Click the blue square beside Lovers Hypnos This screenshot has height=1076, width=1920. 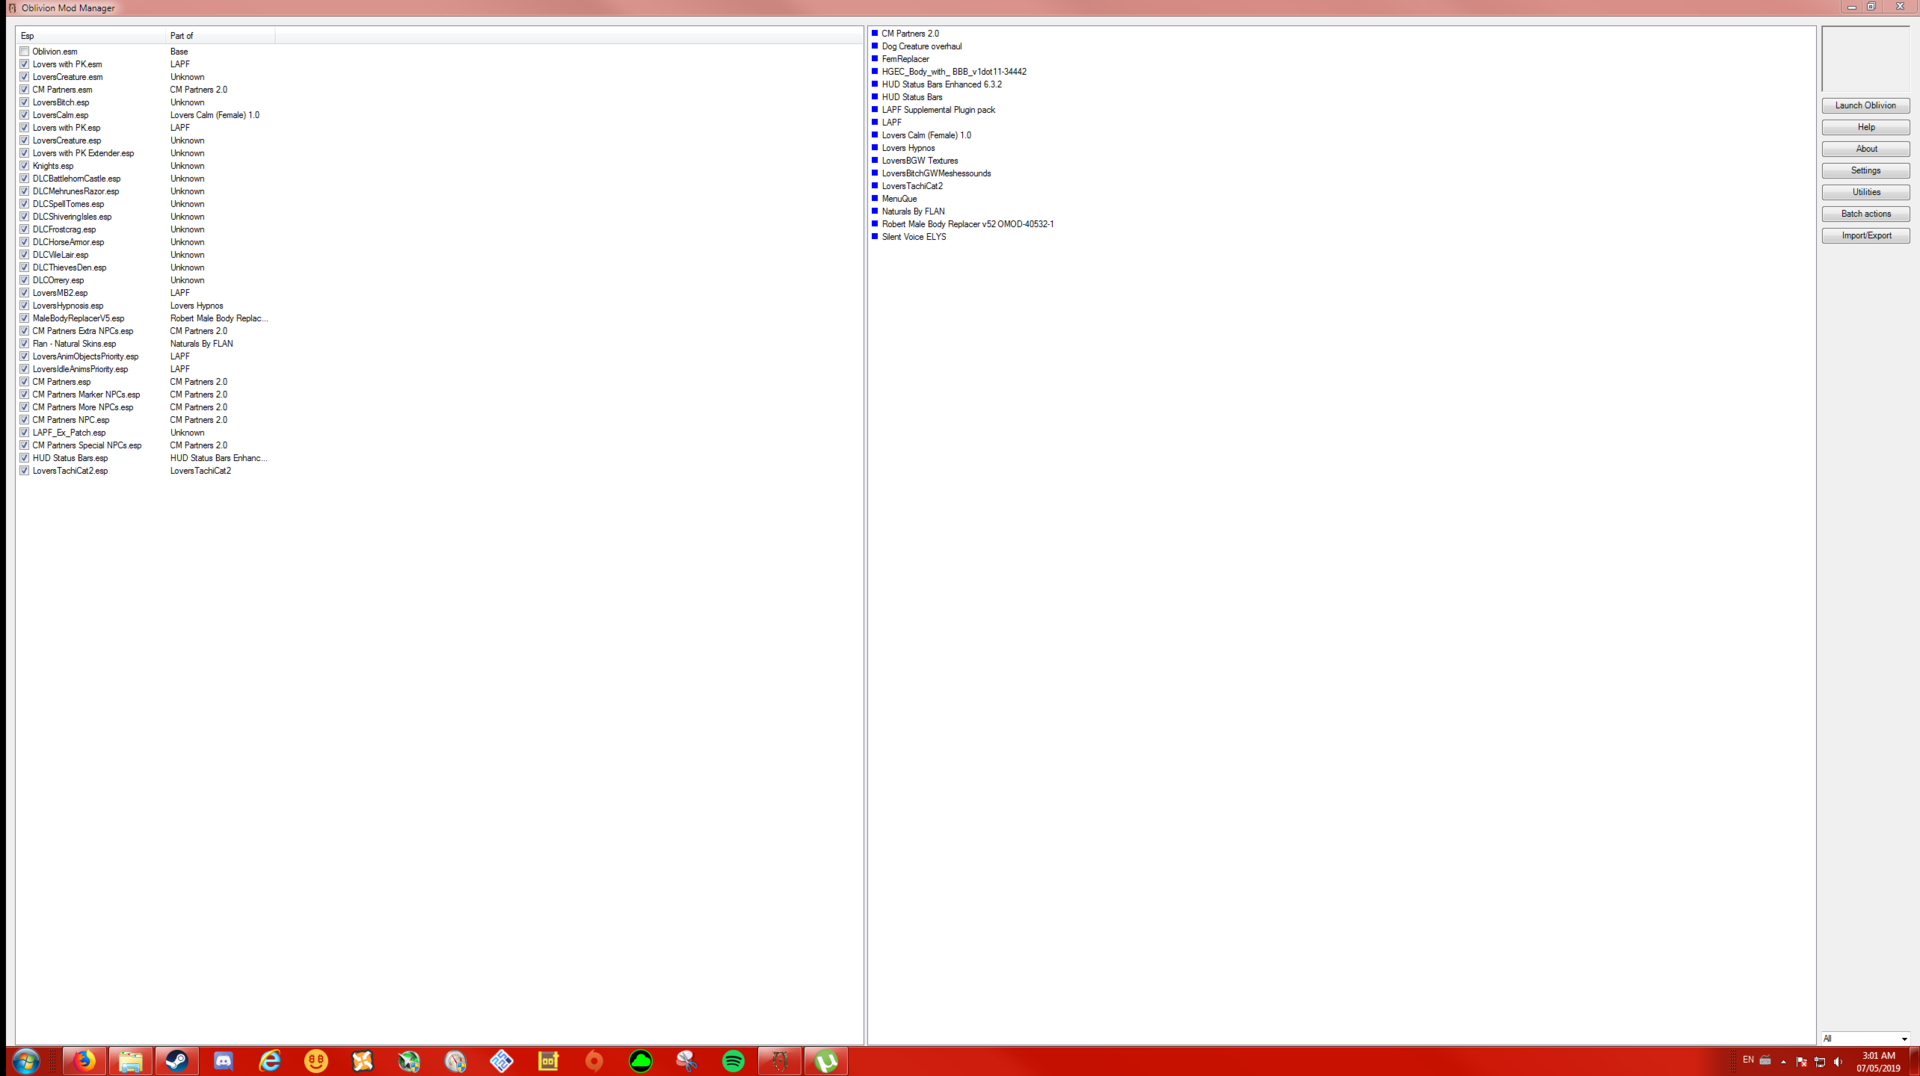(875, 147)
